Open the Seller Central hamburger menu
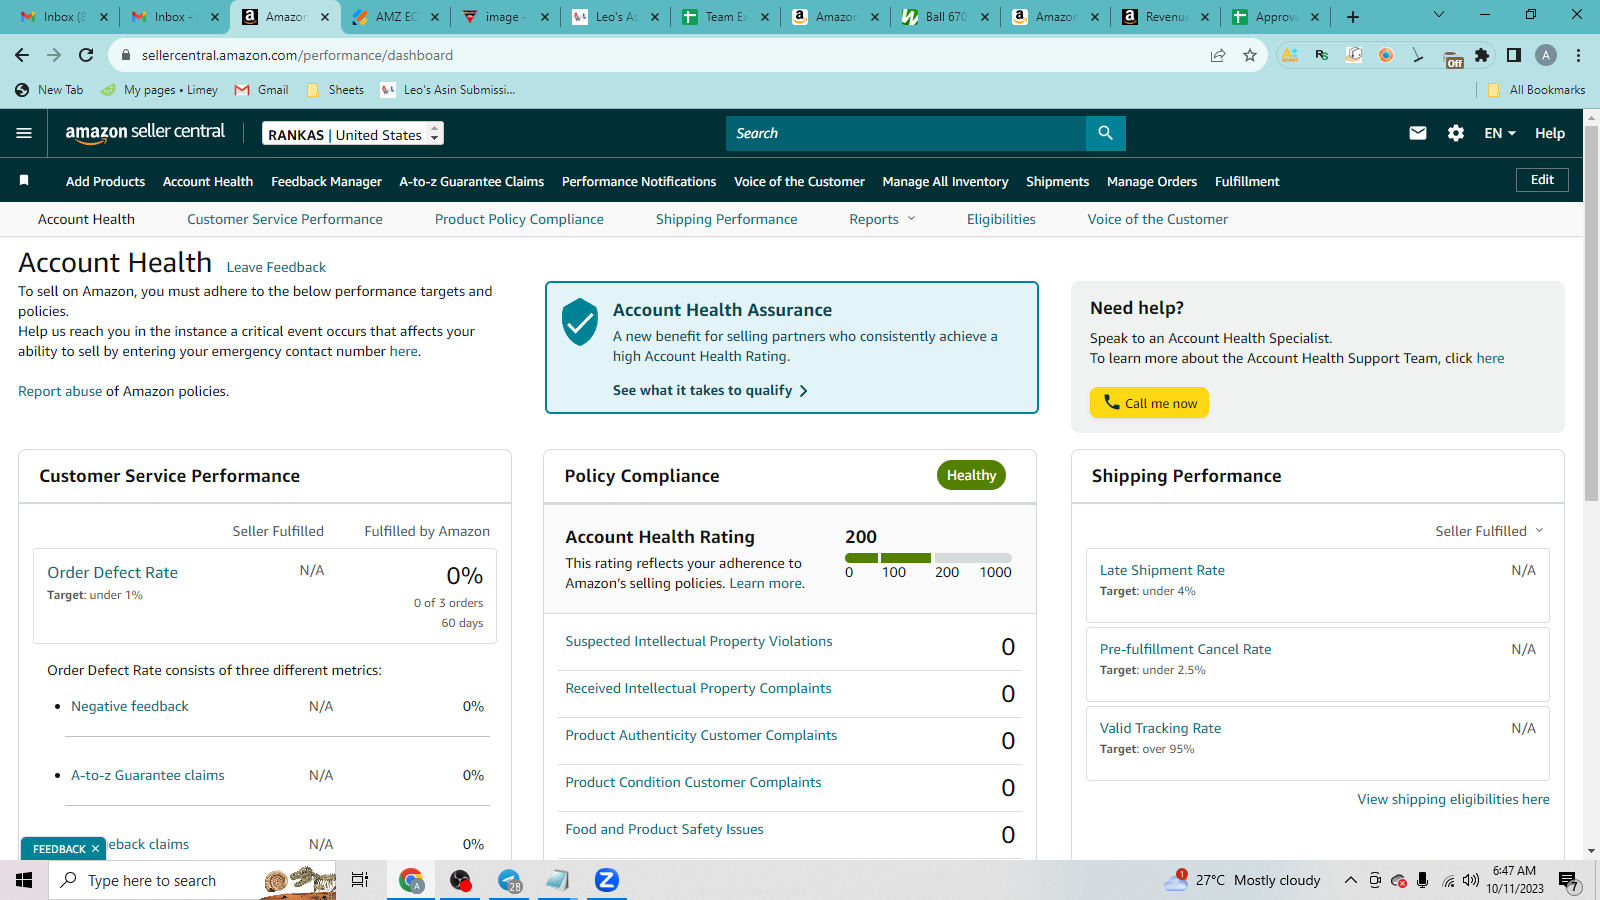Viewport: 1600px width, 900px height. 24,133
